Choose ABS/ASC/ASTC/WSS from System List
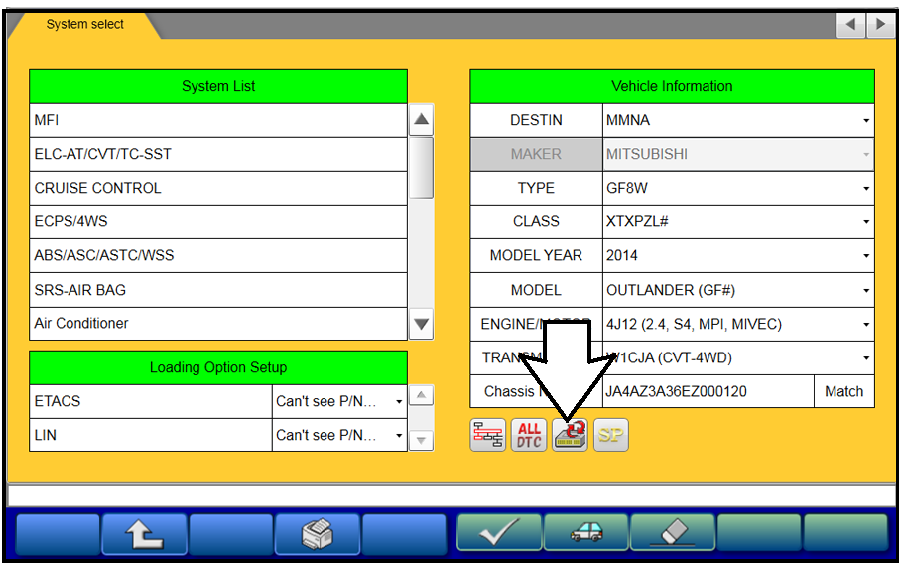The width and height of the screenshot is (901, 569). (x=218, y=255)
